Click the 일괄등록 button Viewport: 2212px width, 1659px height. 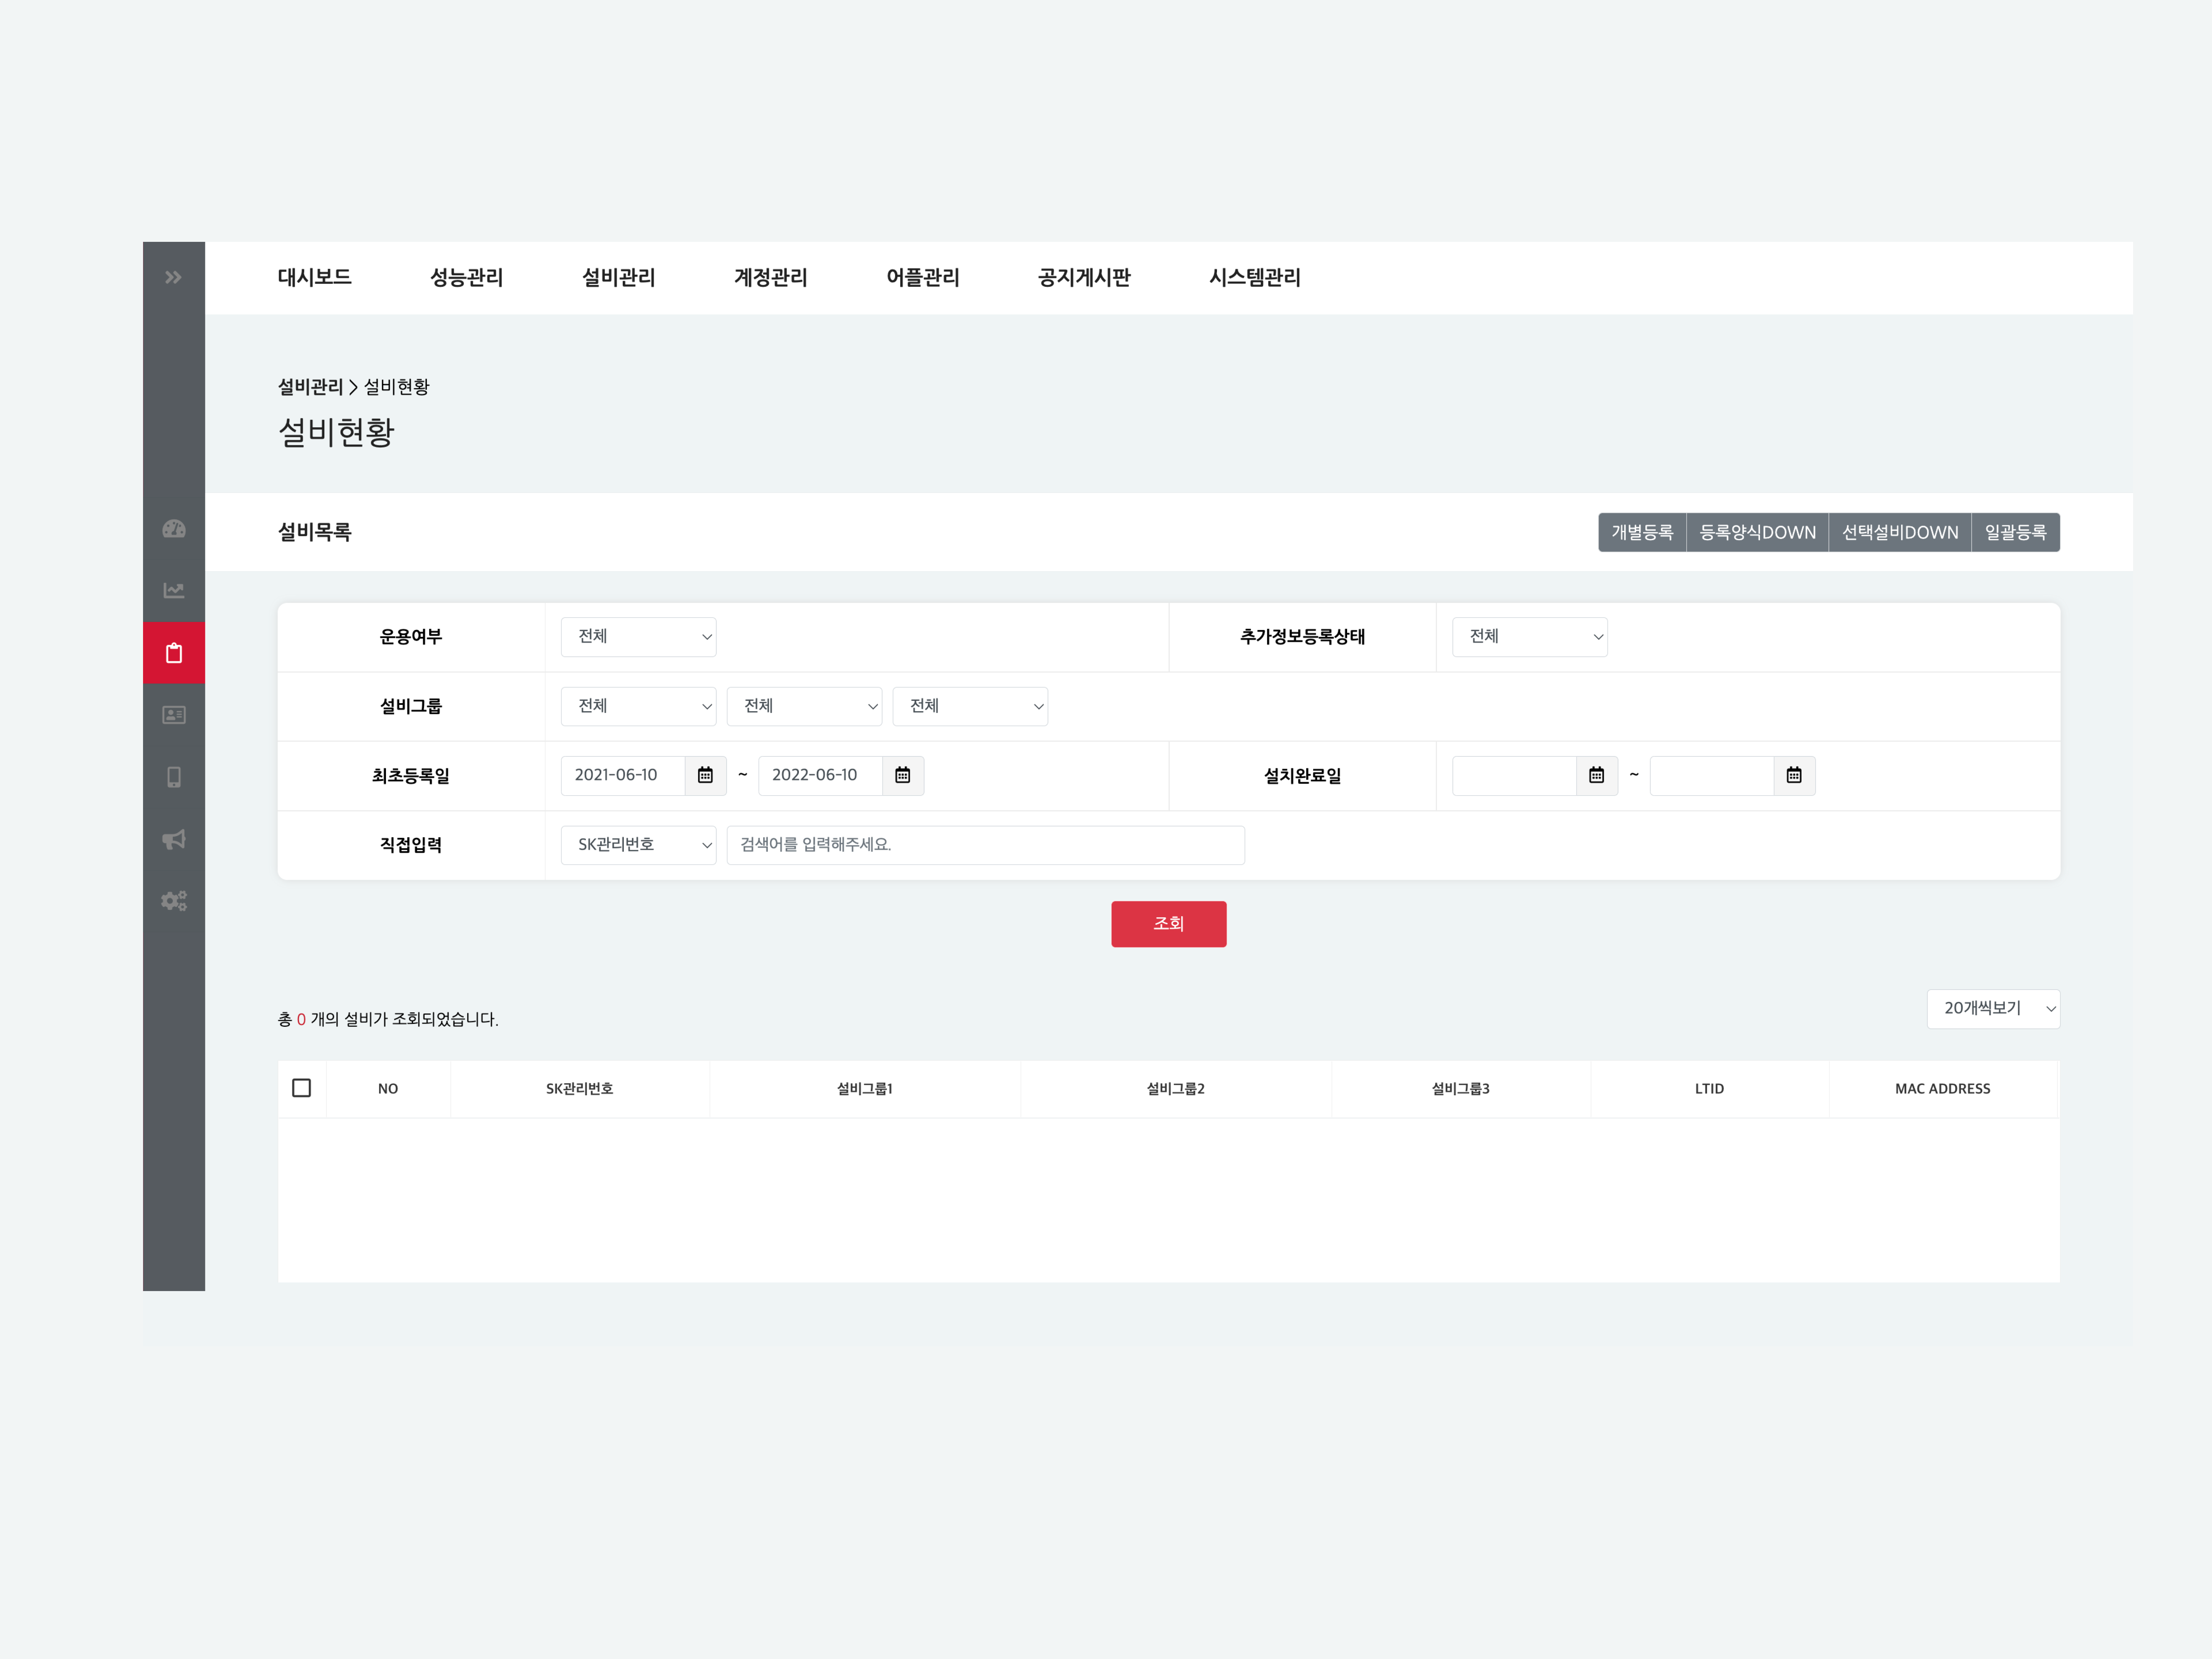2015,532
